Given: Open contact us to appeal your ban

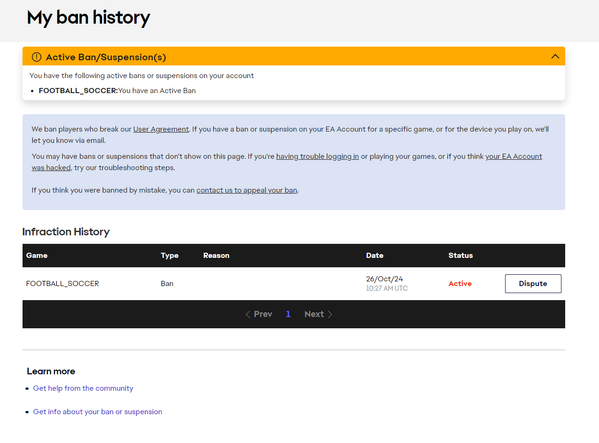Looking at the screenshot, I should (247, 190).
